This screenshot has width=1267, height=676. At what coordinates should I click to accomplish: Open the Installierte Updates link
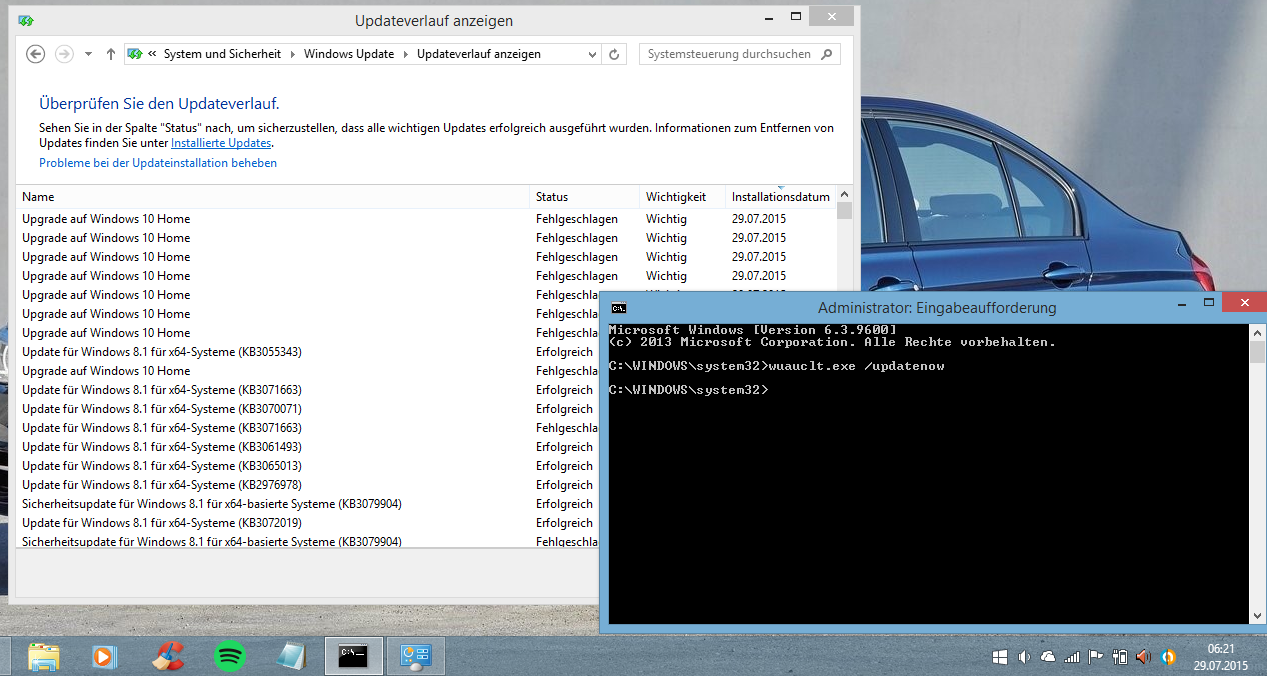point(221,143)
